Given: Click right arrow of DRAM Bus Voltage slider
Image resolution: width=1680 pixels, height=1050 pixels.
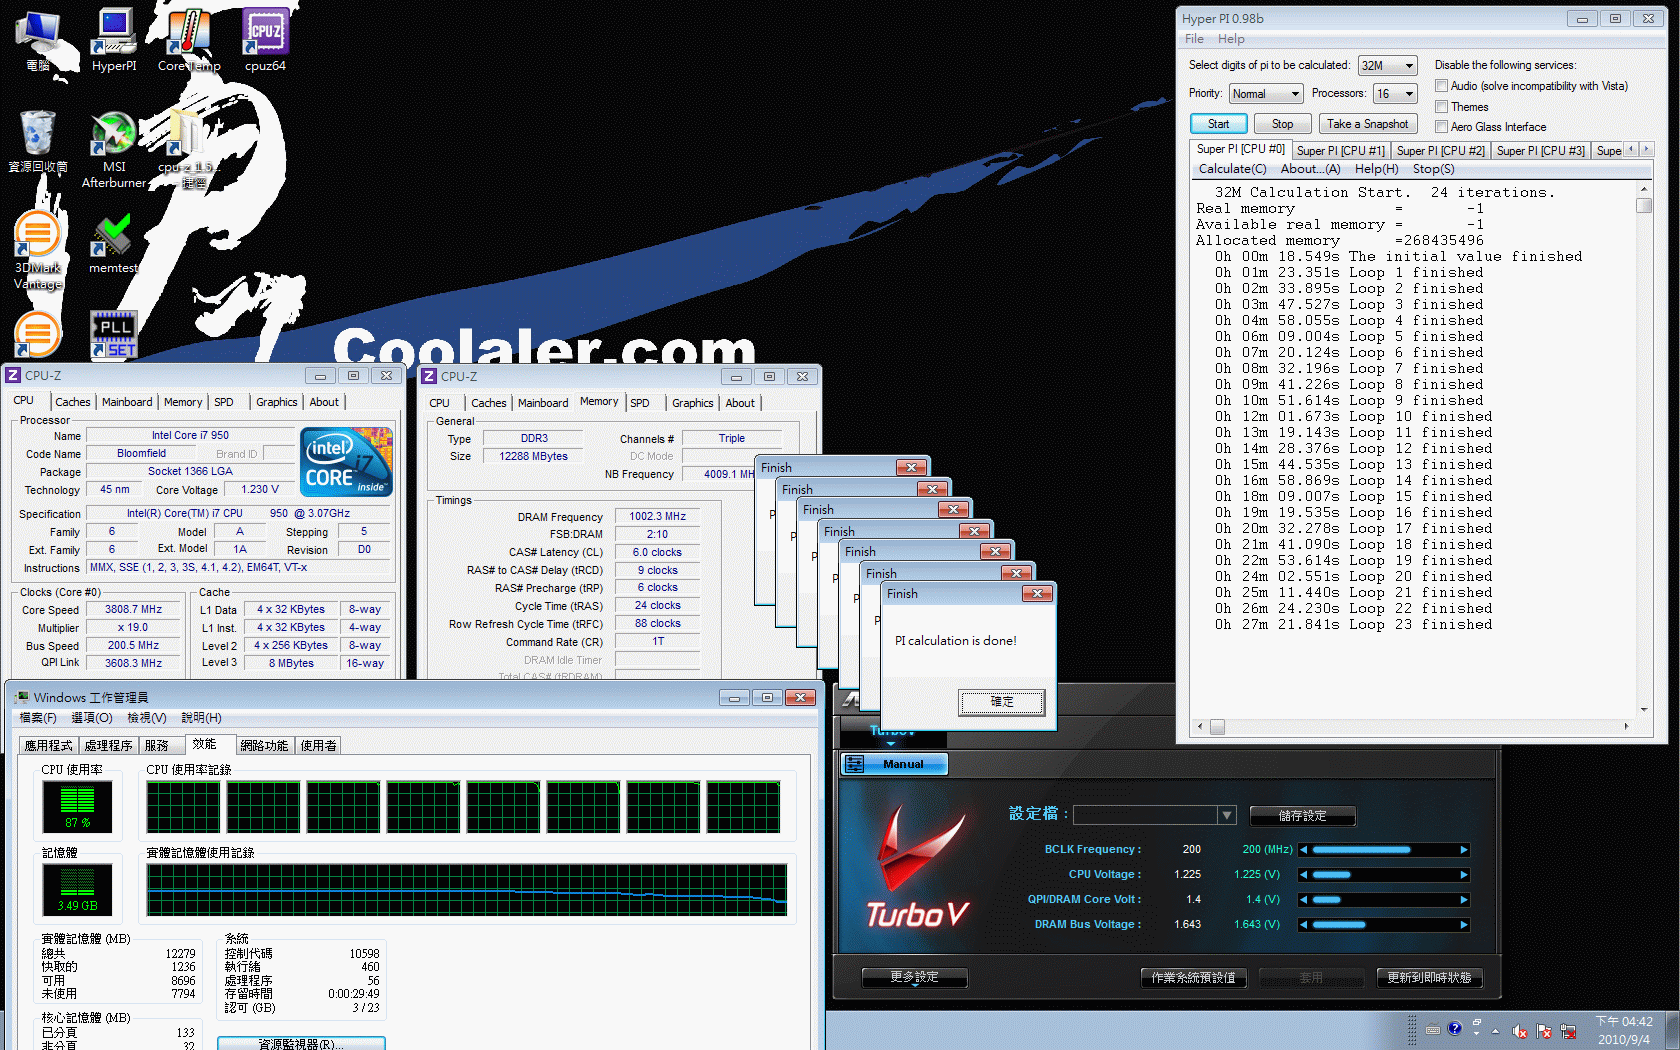Looking at the screenshot, I should [1464, 925].
